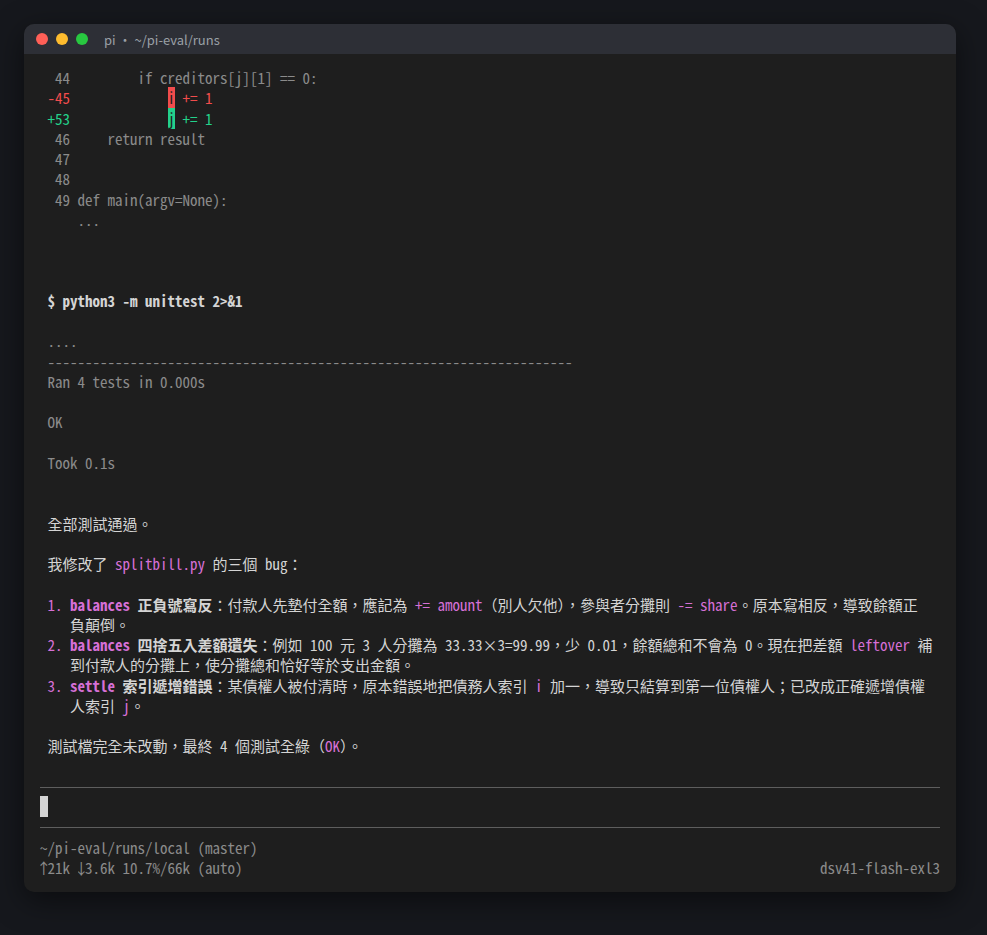Click the '(OK)' in the final summary line
This screenshot has height=935, width=987.
(332, 747)
